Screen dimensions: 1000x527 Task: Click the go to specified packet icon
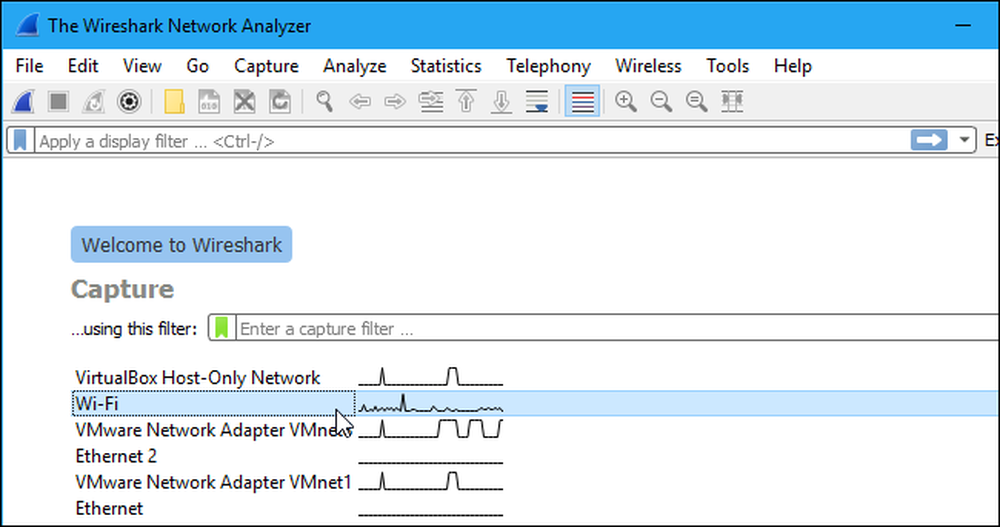431,101
